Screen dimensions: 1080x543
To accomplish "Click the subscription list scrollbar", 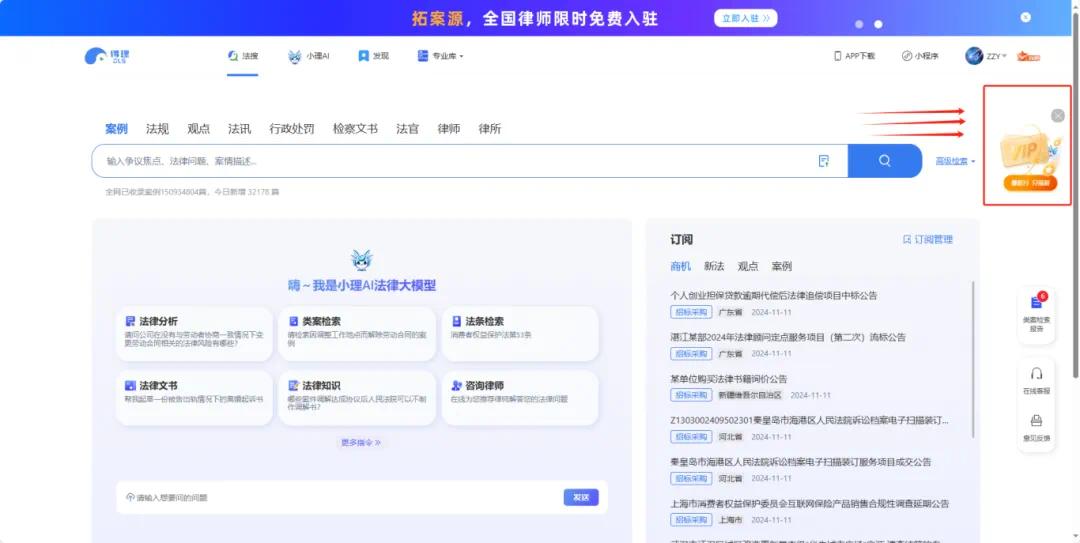I will (x=973, y=358).
